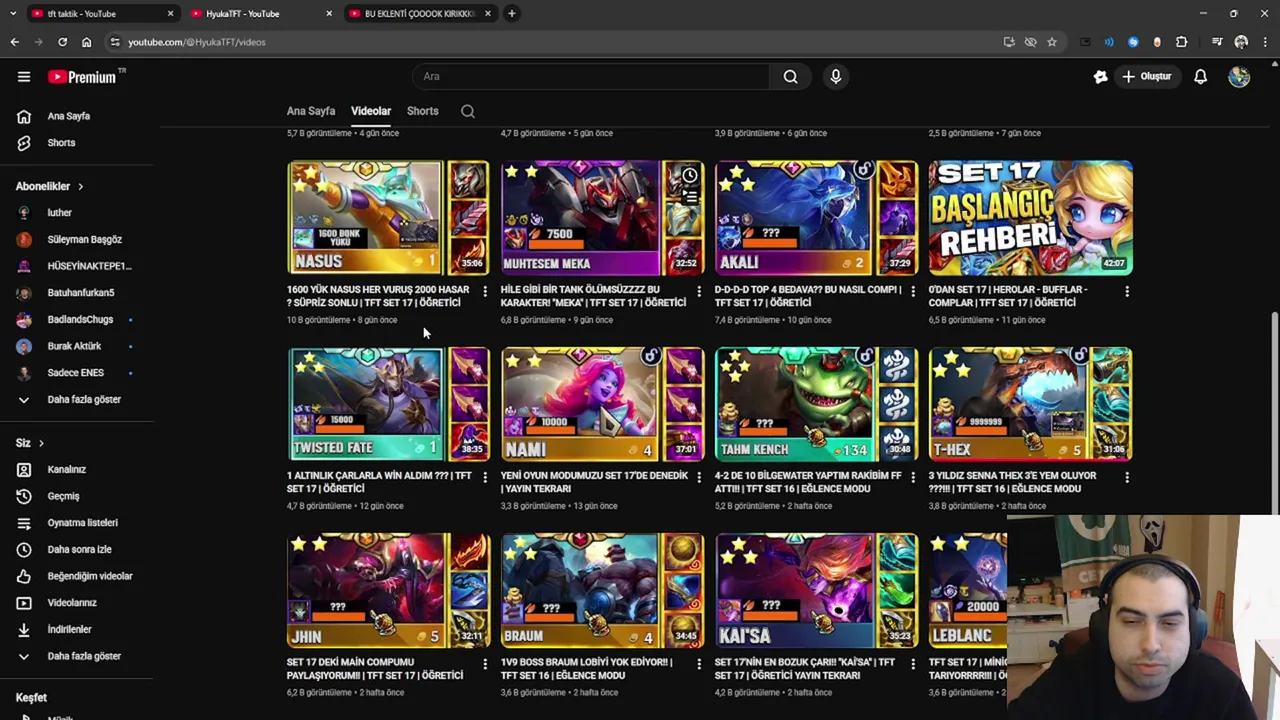Image resolution: width=1280 pixels, height=720 pixels.
Task: Click the YouTube search input field
Action: coord(590,76)
